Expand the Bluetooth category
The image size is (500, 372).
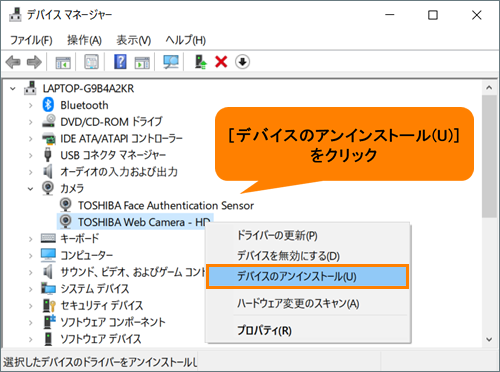point(31,105)
